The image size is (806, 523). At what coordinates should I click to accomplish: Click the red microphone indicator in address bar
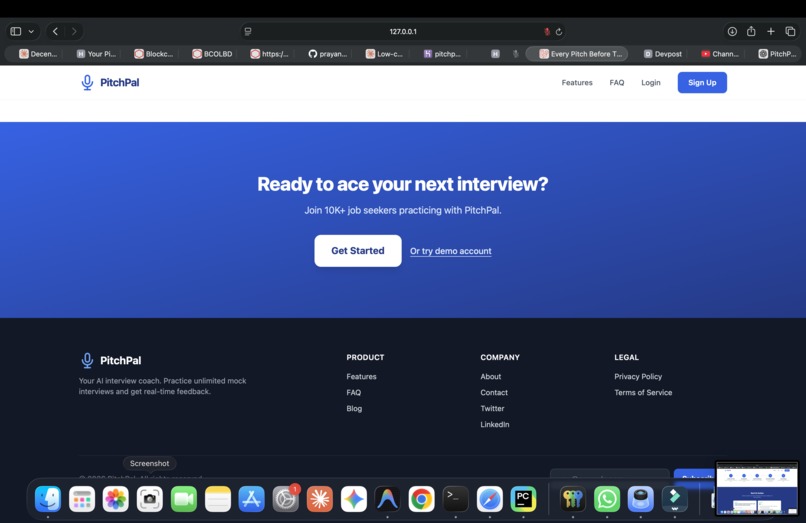click(x=547, y=31)
